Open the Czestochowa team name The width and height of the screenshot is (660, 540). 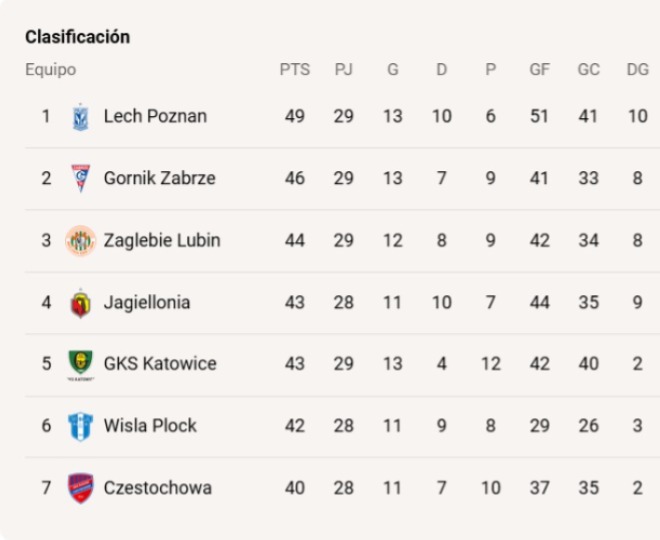coord(157,488)
